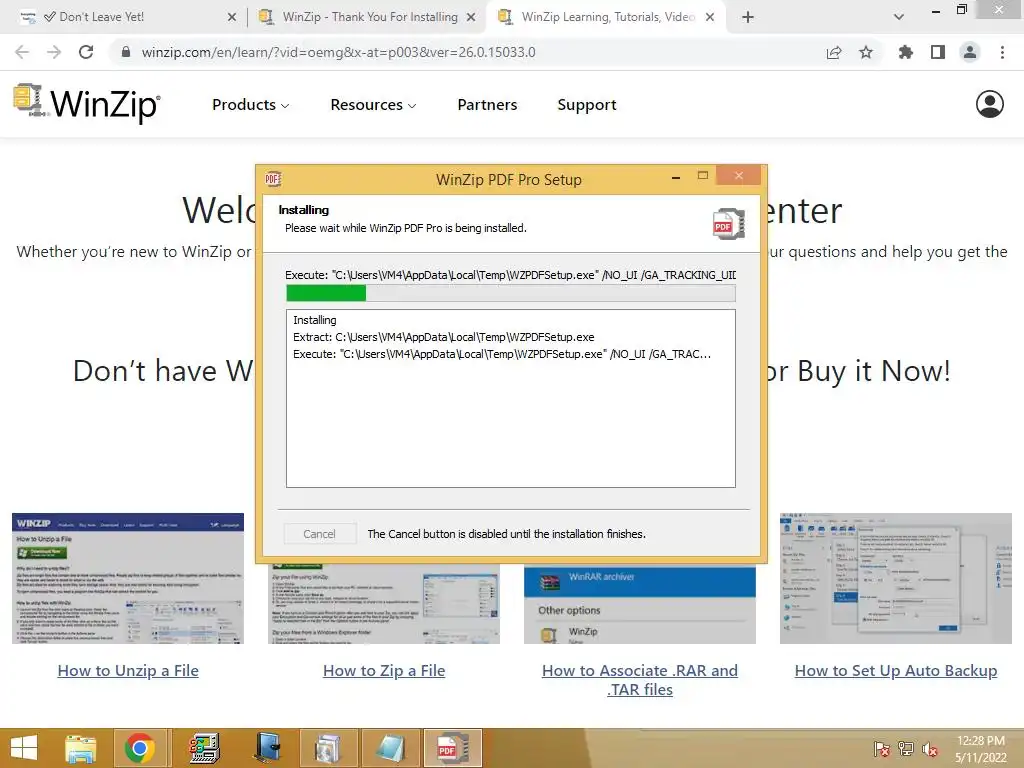This screenshot has height=768, width=1024.
Task: Toggle the Chrome side panel icon
Action: [938, 52]
